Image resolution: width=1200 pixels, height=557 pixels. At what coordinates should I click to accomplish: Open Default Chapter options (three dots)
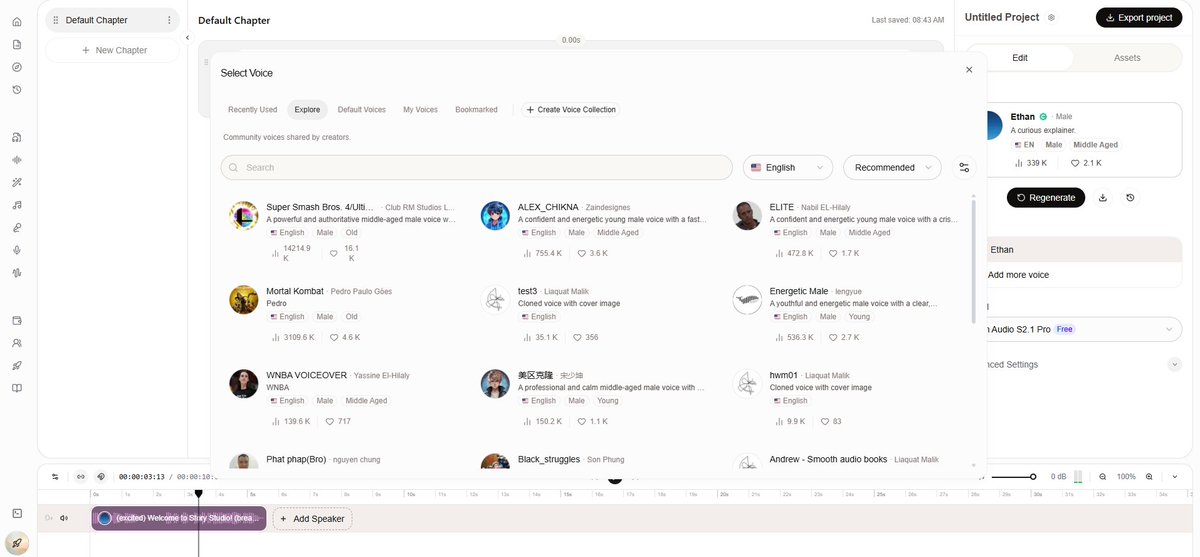[168, 20]
